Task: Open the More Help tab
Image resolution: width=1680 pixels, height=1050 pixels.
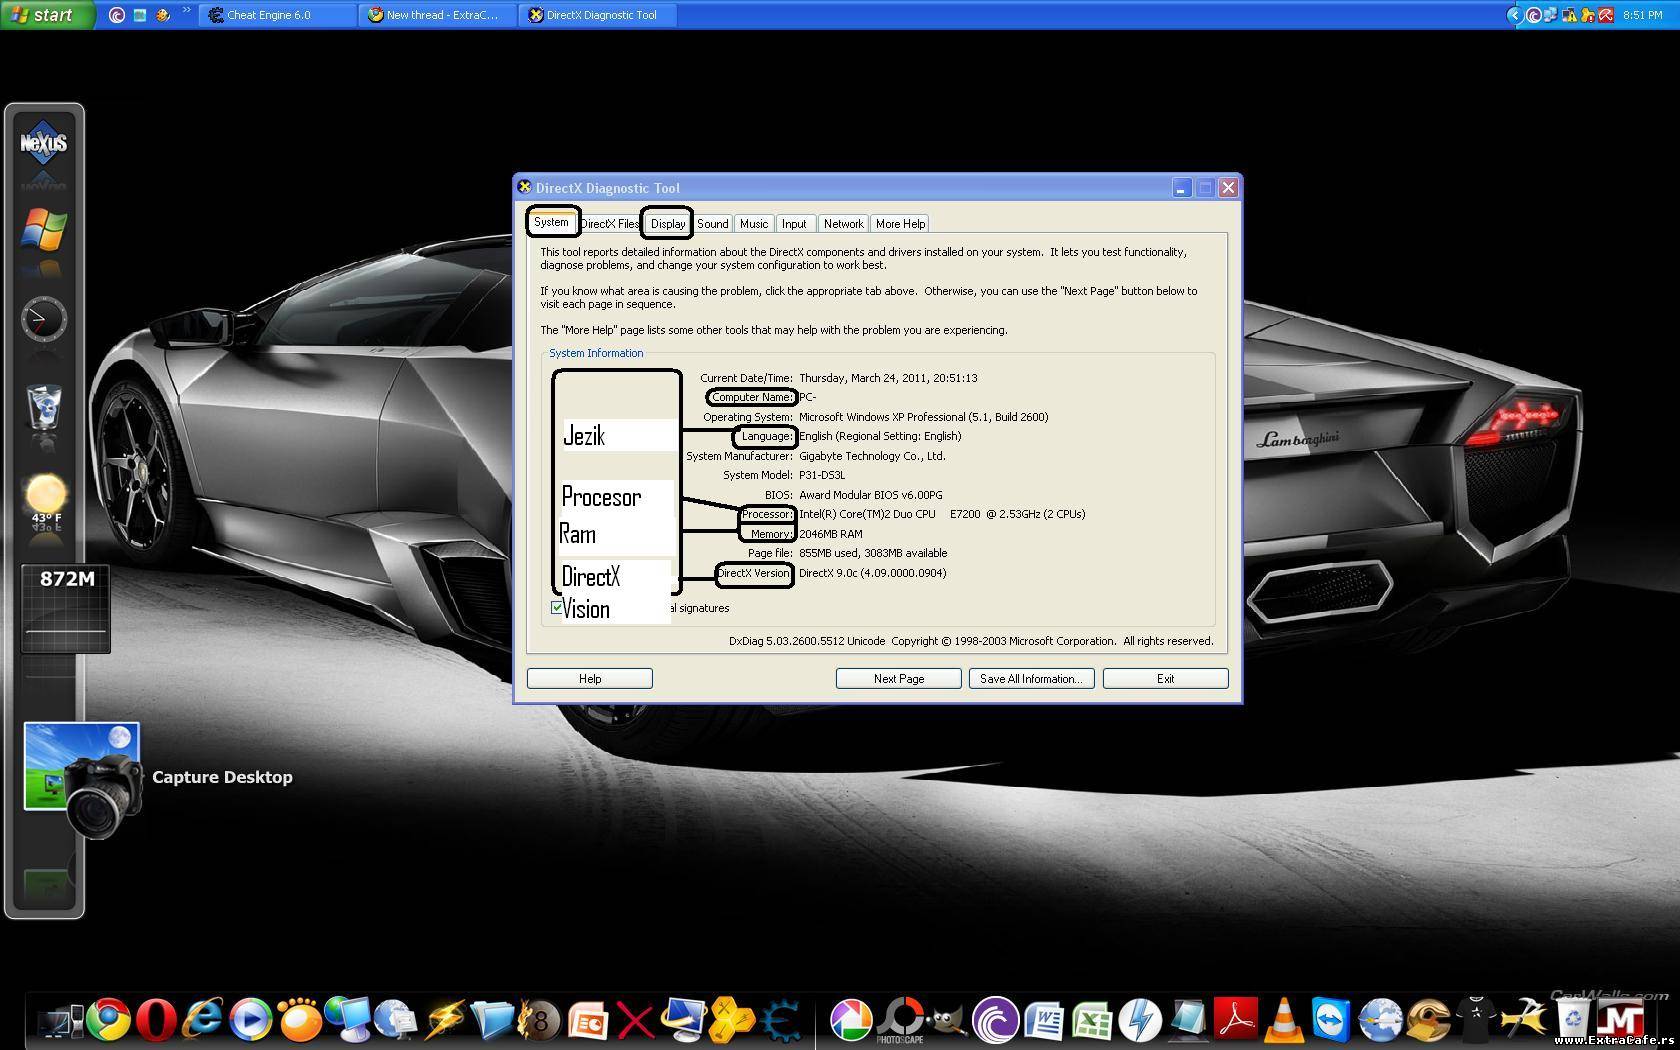Action: (900, 224)
